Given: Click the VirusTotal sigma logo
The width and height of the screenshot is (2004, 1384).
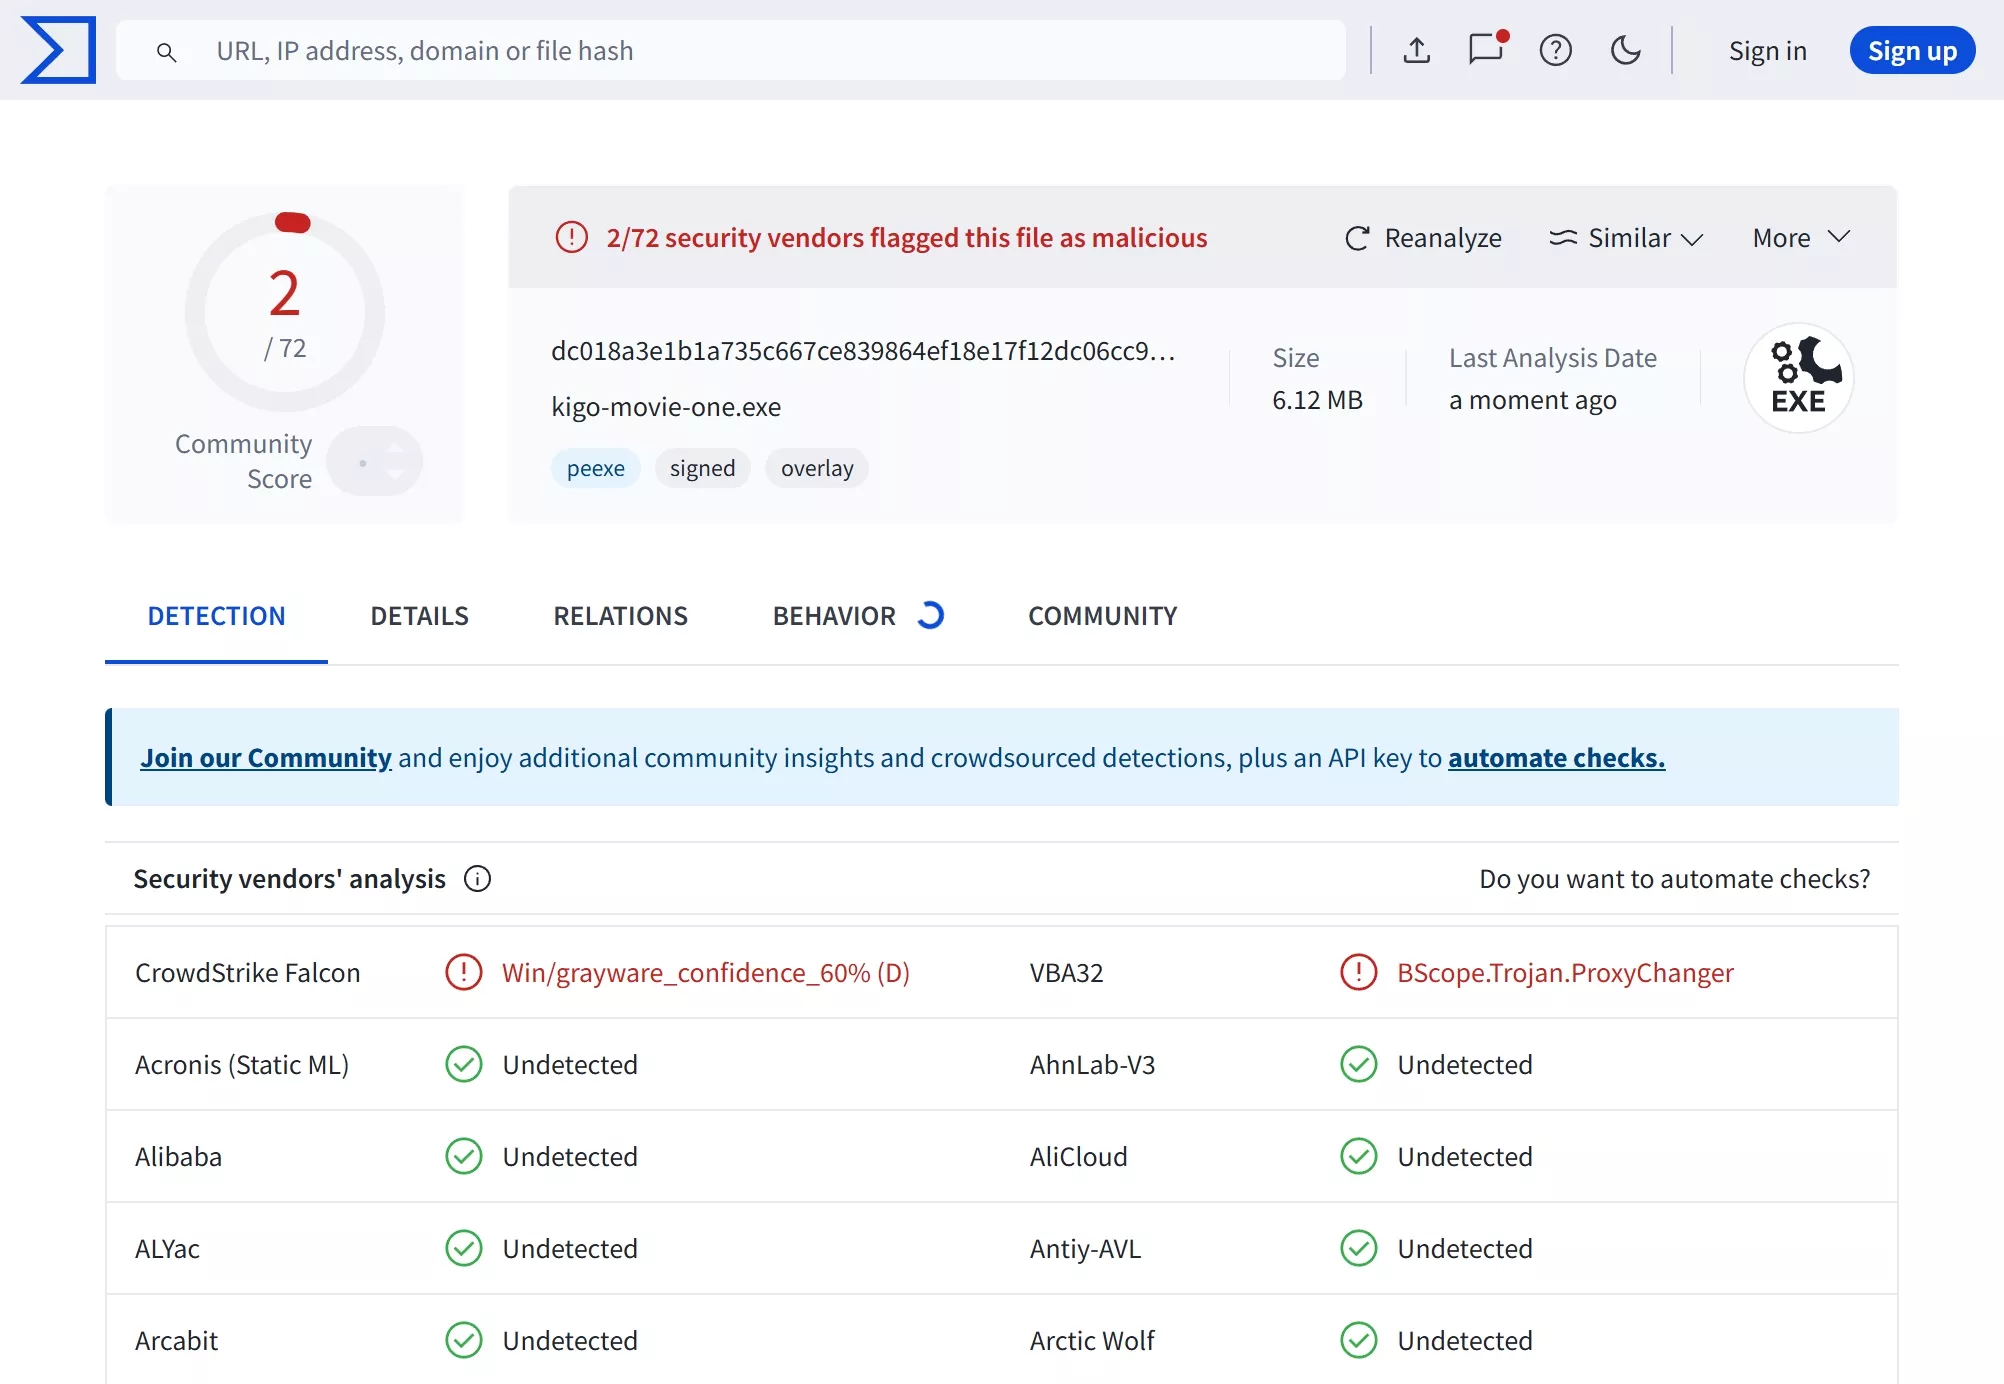Looking at the screenshot, I should [58, 50].
